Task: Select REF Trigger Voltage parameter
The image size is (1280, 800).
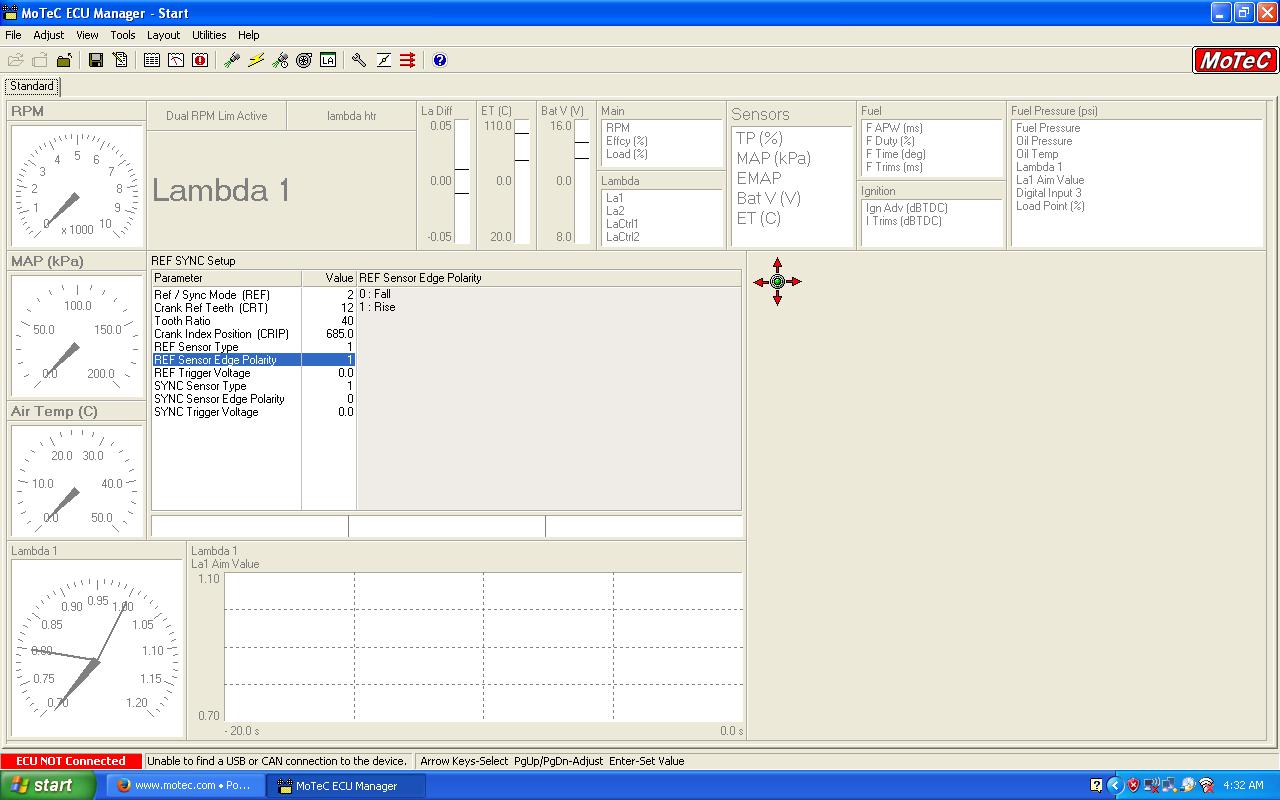Action: 254,373
